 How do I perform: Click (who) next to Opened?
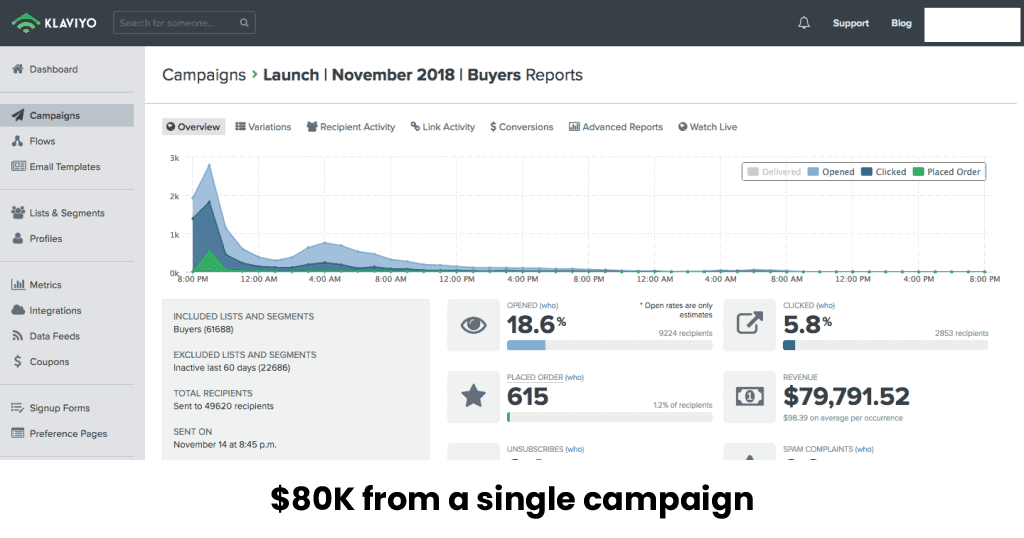(549, 305)
